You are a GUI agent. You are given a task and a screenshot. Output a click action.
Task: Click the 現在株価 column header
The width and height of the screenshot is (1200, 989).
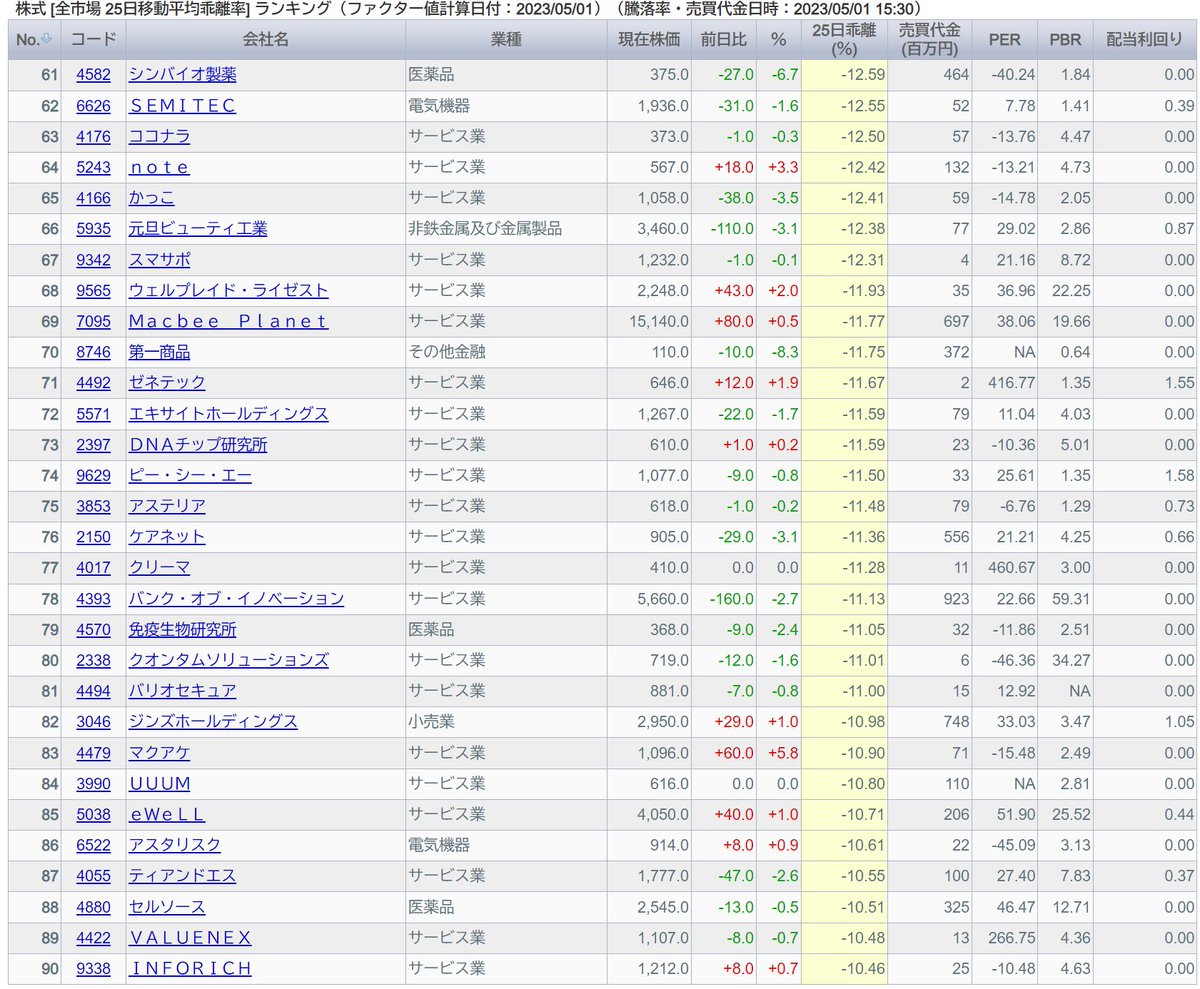click(x=649, y=40)
